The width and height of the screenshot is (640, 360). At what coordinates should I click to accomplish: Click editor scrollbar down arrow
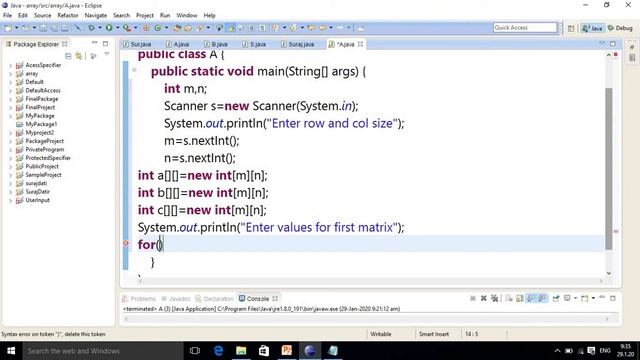pos(609,273)
